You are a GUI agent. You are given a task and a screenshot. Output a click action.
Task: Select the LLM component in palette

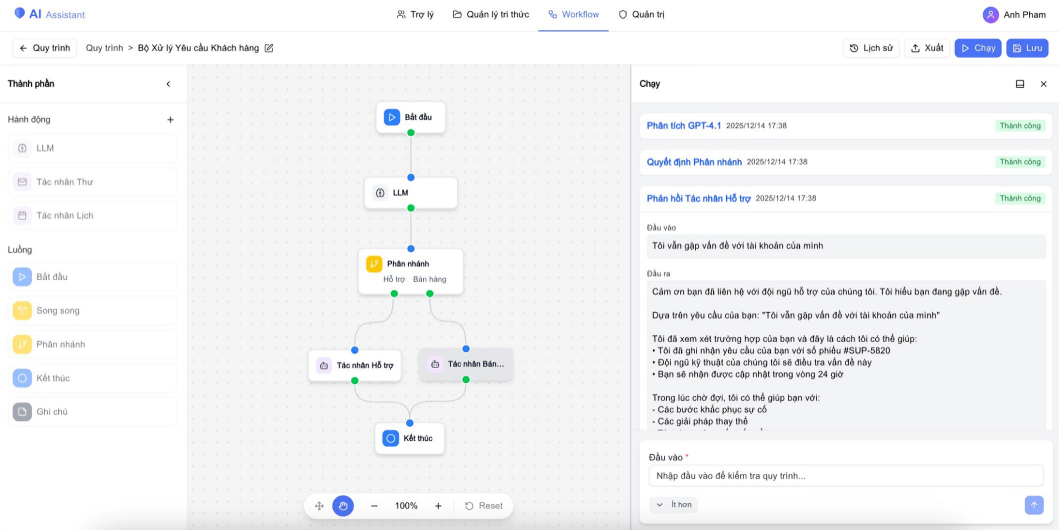pos(93,148)
